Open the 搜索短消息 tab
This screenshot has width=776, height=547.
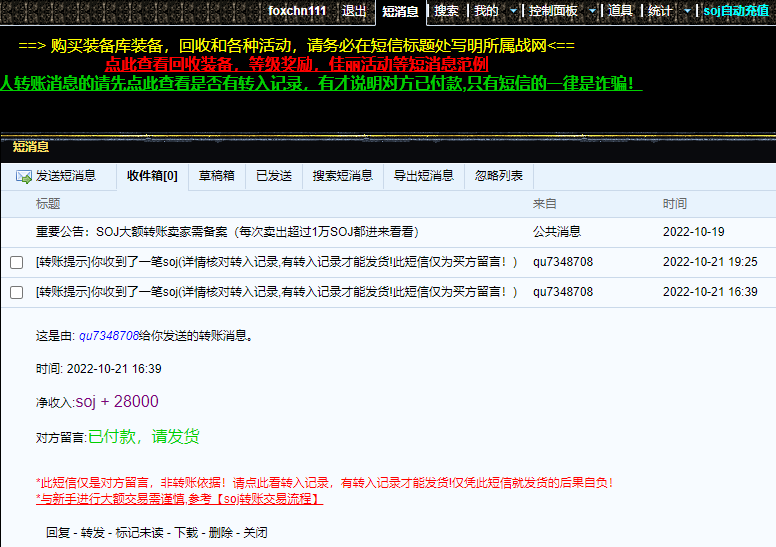(x=342, y=176)
